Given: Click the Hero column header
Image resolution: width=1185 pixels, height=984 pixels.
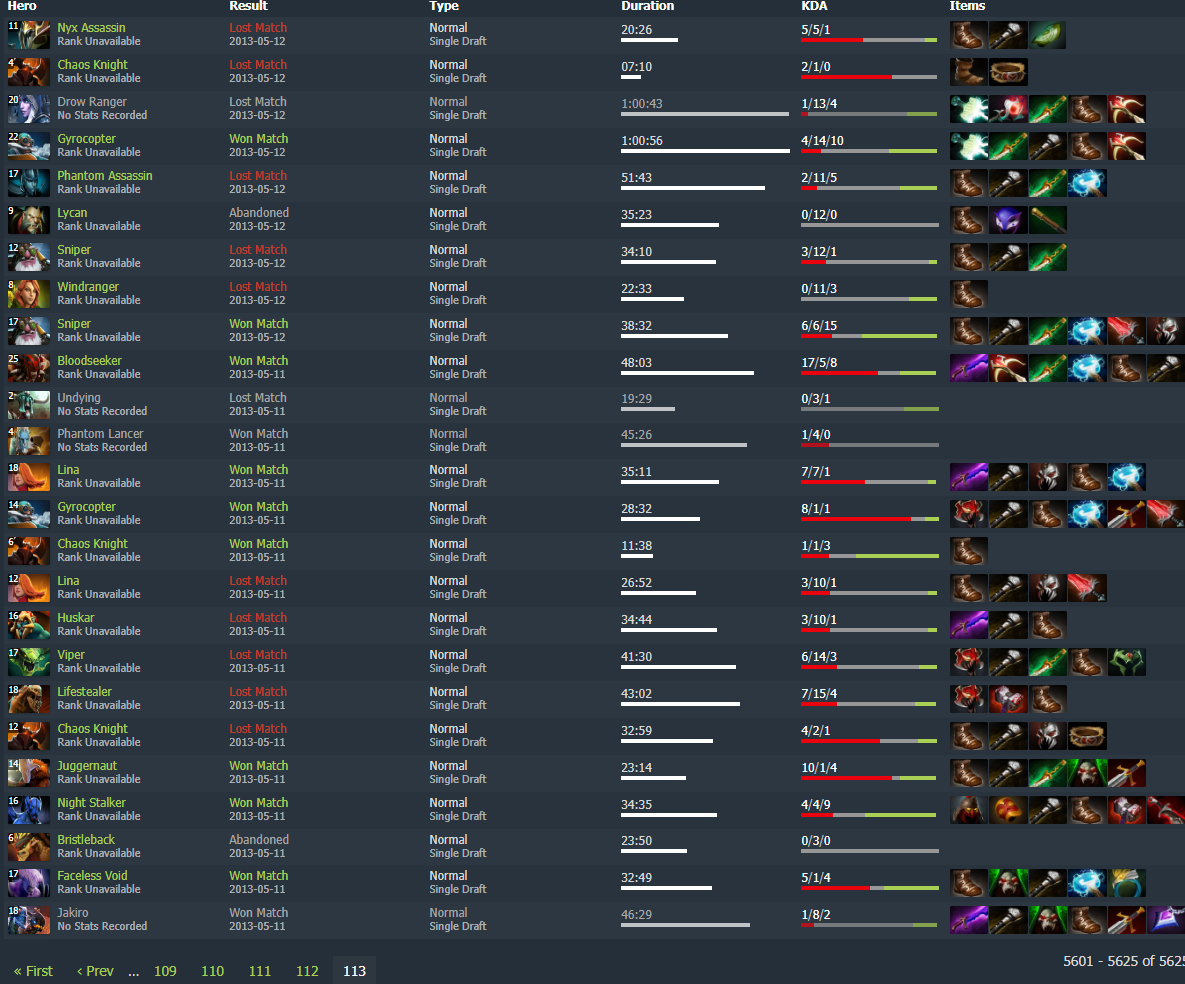Looking at the screenshot, I should (22, 6).
